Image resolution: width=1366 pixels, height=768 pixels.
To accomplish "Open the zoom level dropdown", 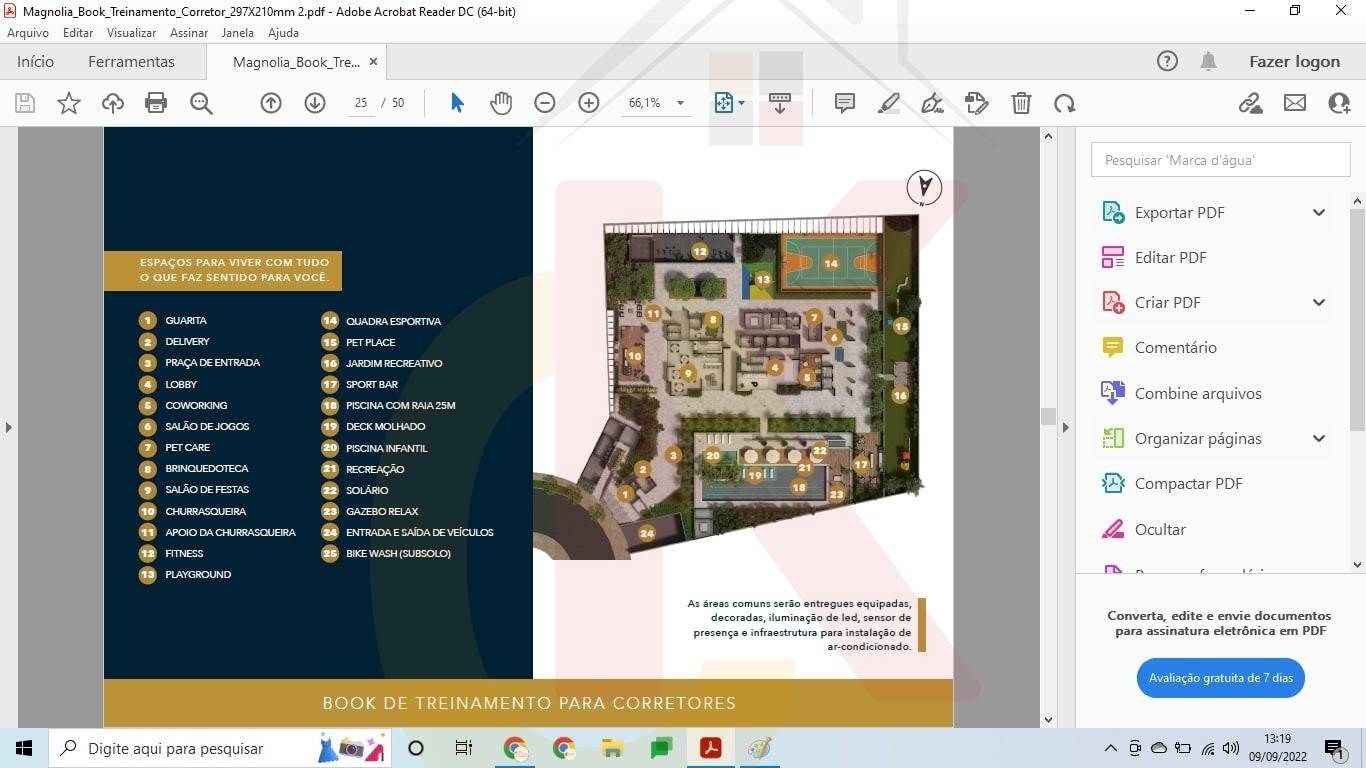I will 680,103.
